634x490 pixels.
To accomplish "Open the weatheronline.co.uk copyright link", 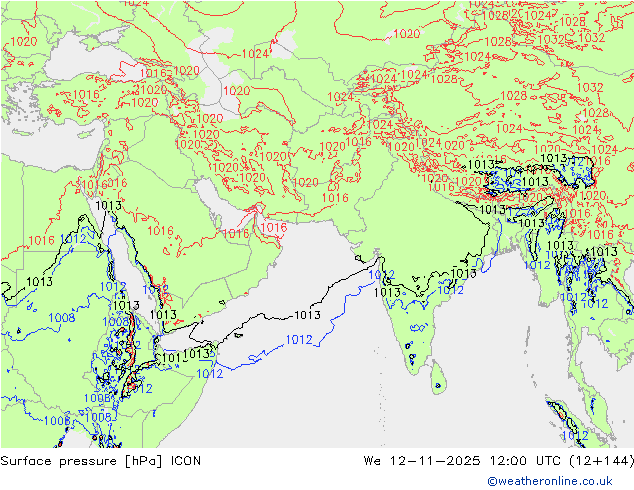I will click(x=549, y=481).
